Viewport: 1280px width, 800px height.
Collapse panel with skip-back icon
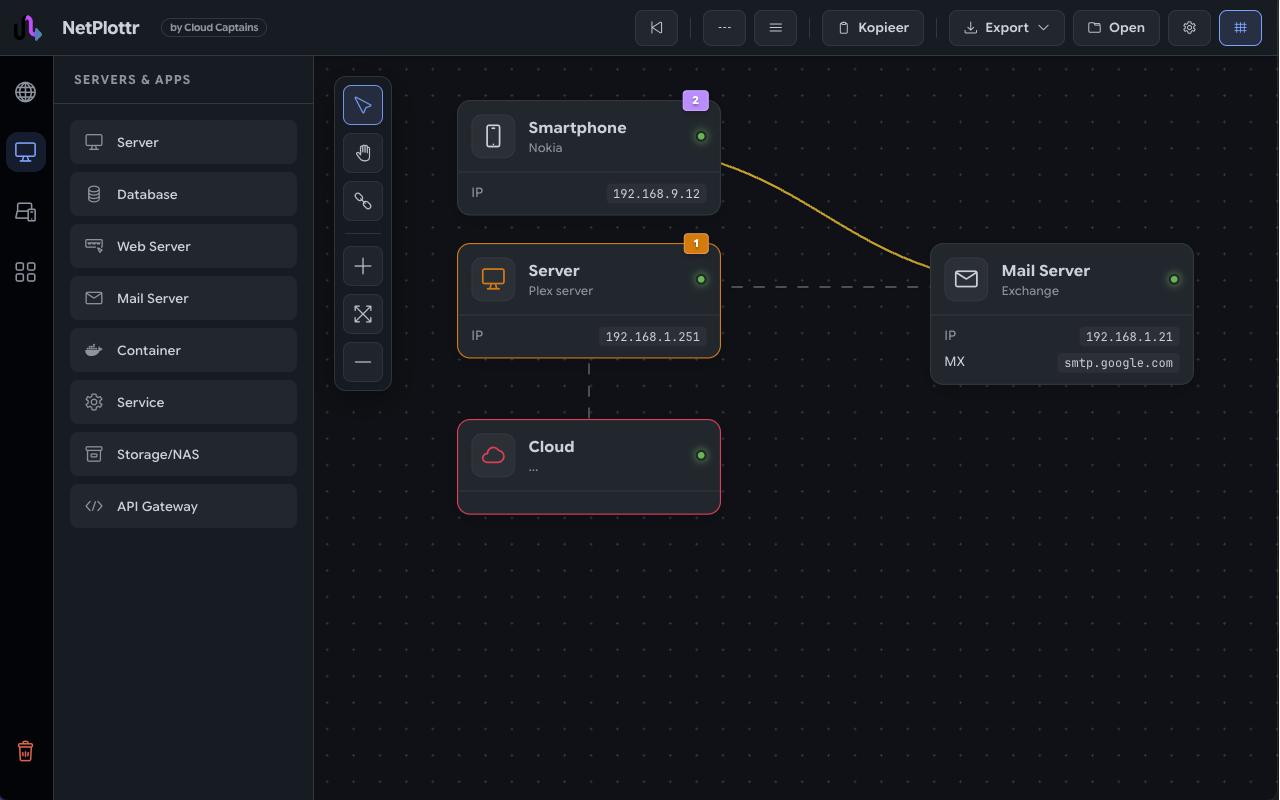(656, 28)
